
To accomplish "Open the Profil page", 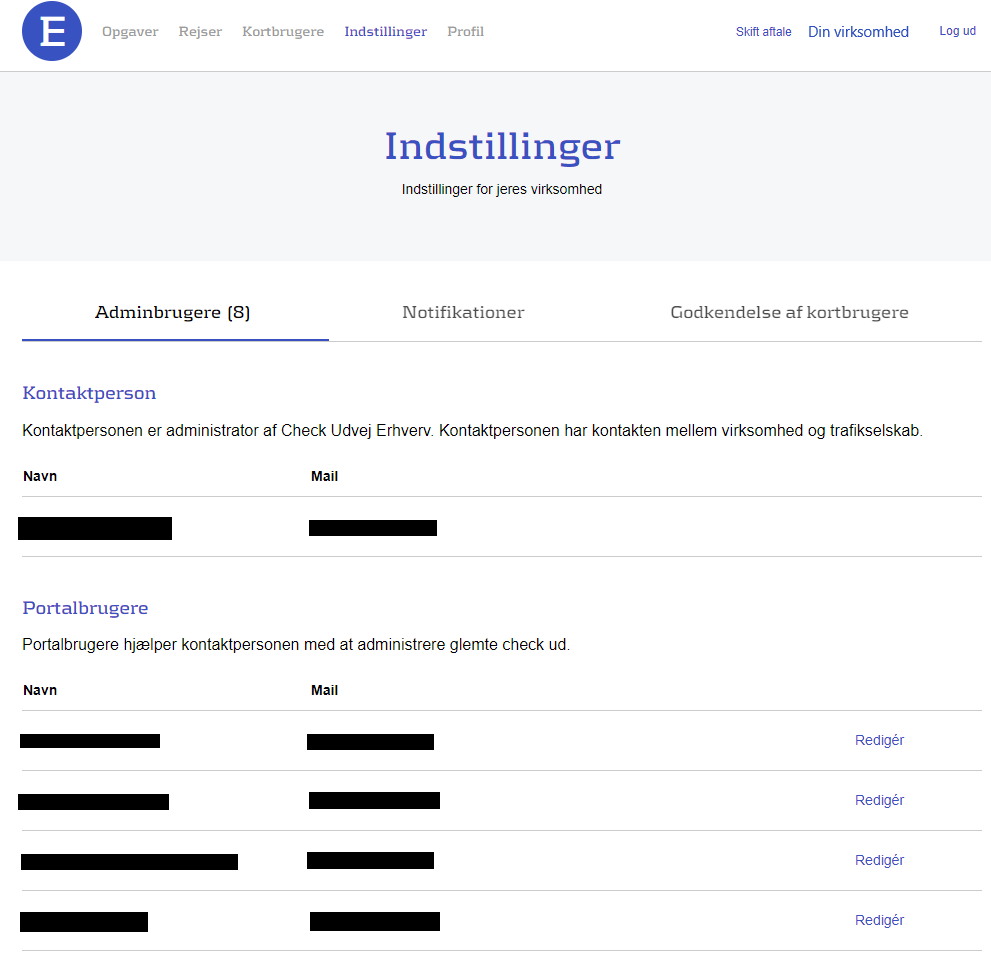I will pos(465,32).
